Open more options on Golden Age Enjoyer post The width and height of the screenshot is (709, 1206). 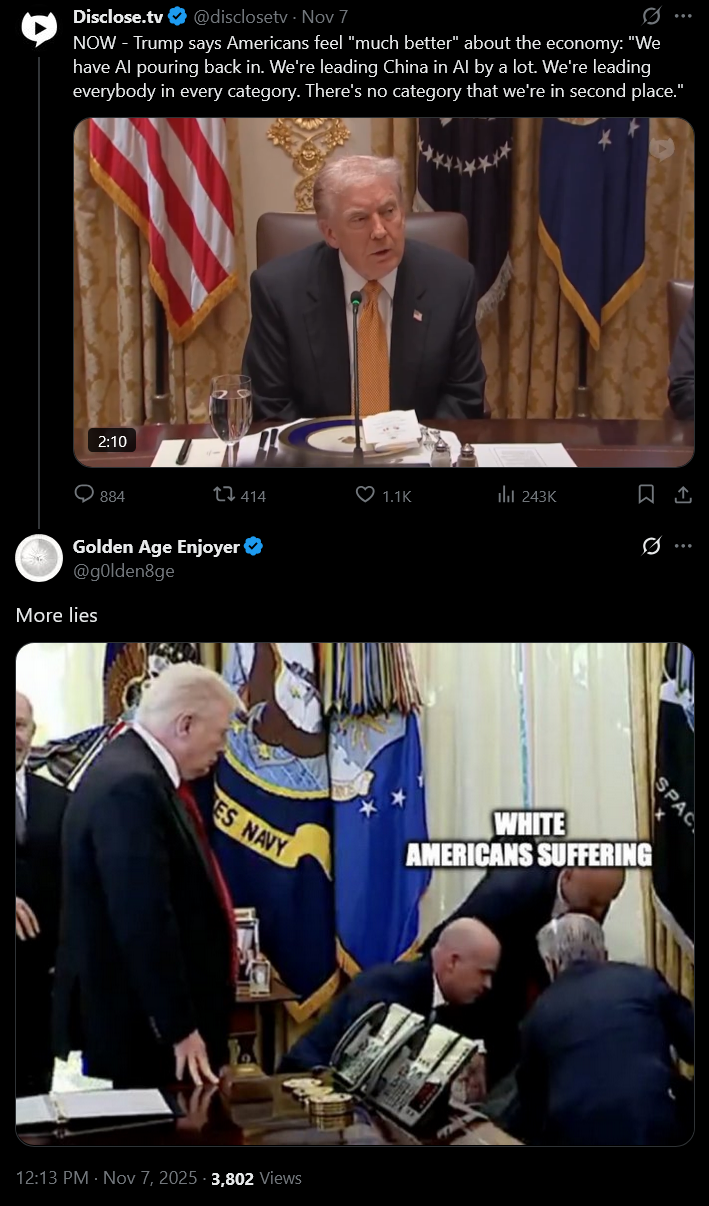pyautogui.click(x=683, y=546)
